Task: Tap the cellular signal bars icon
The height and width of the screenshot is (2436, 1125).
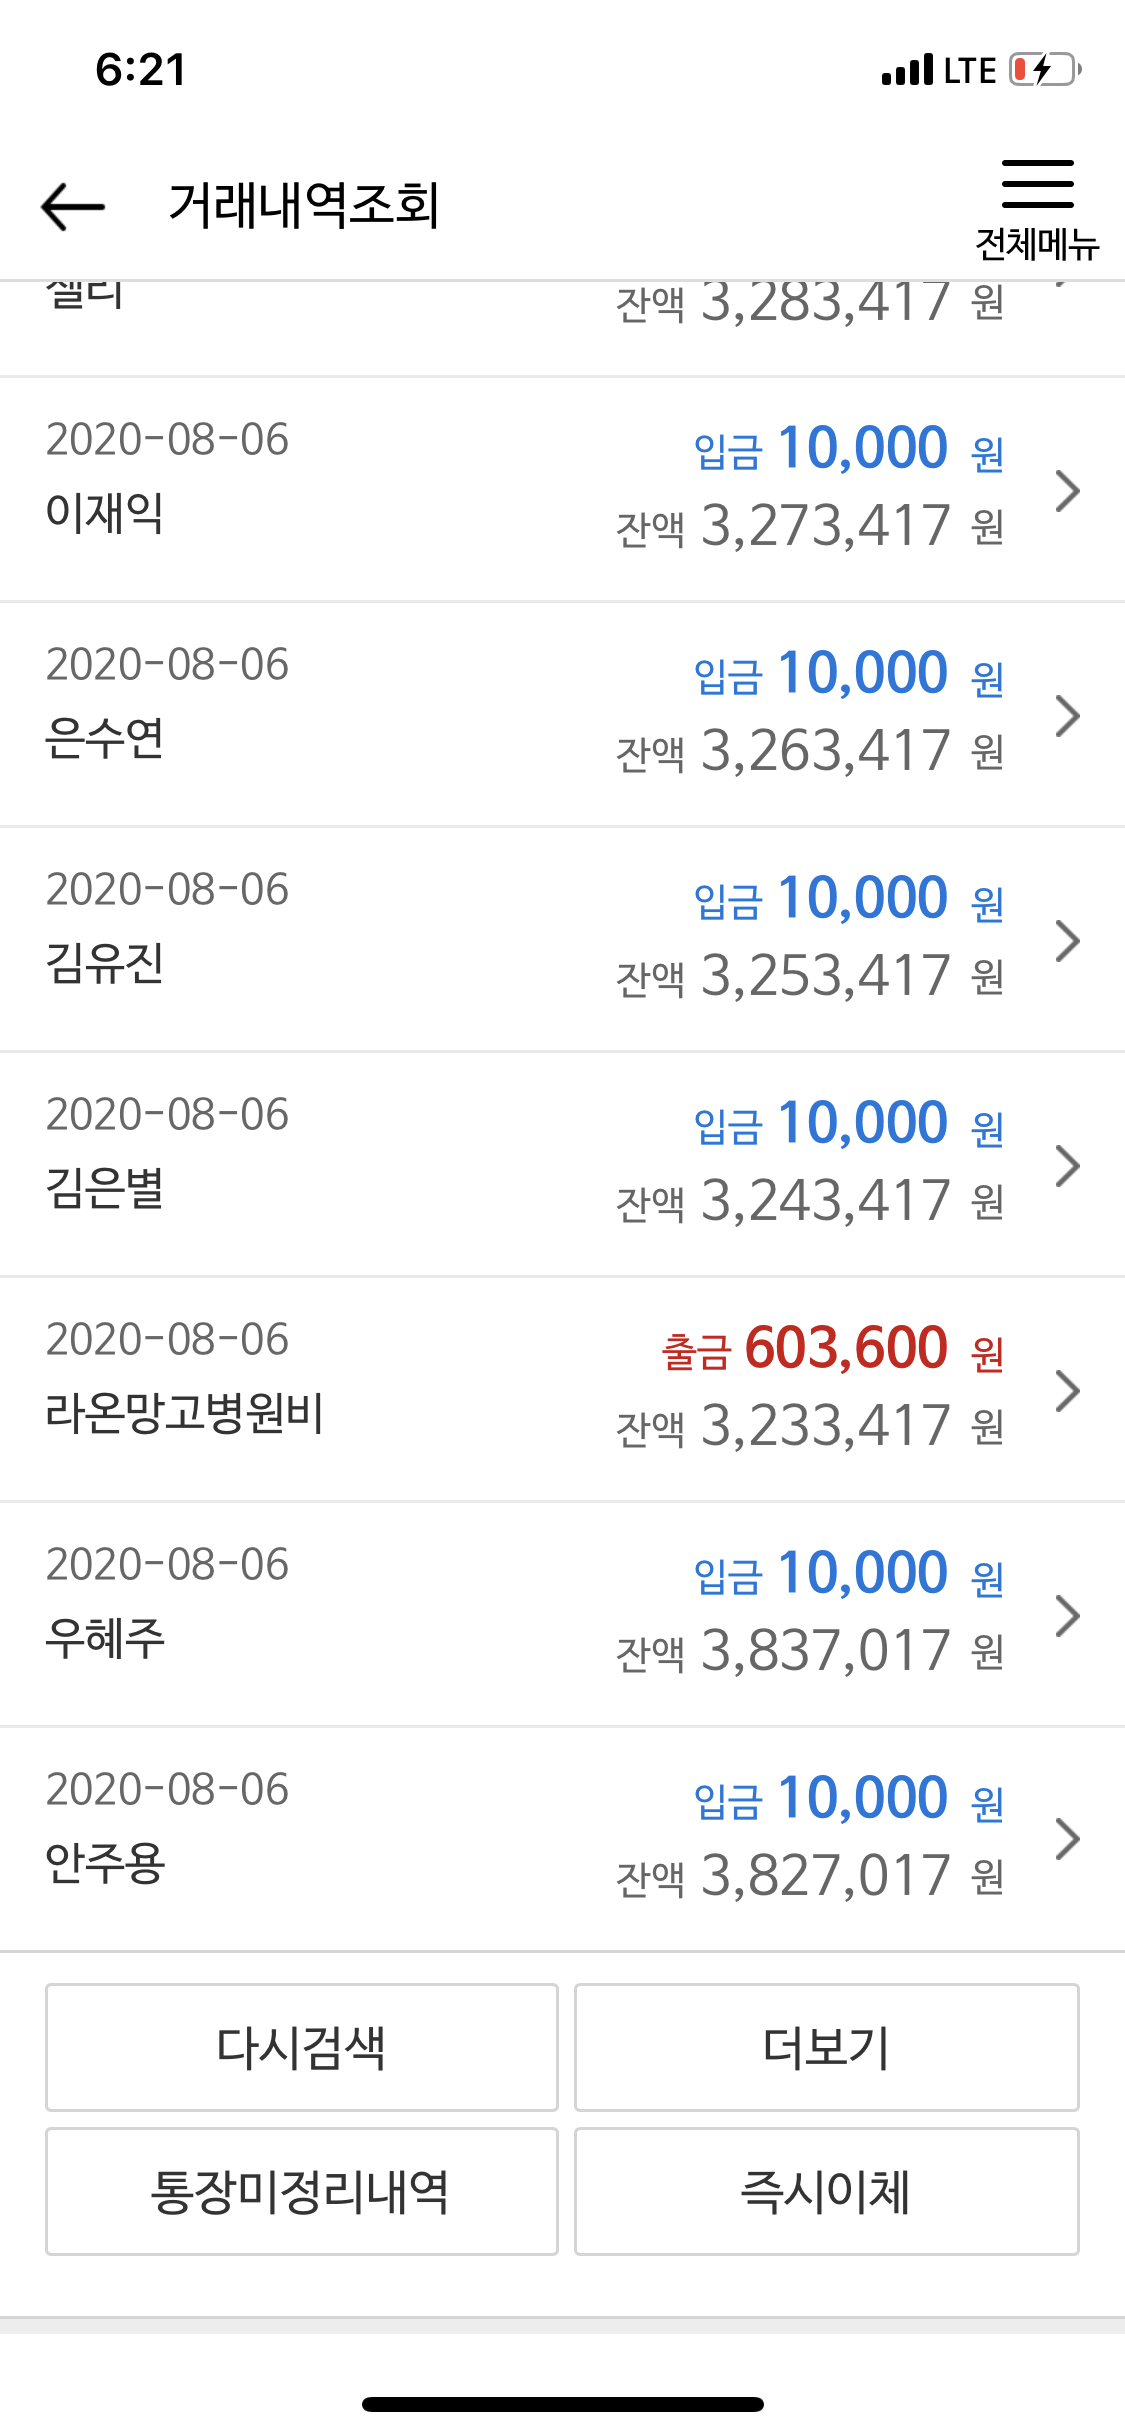Action: pyautogui.click(x=907, y=70)
